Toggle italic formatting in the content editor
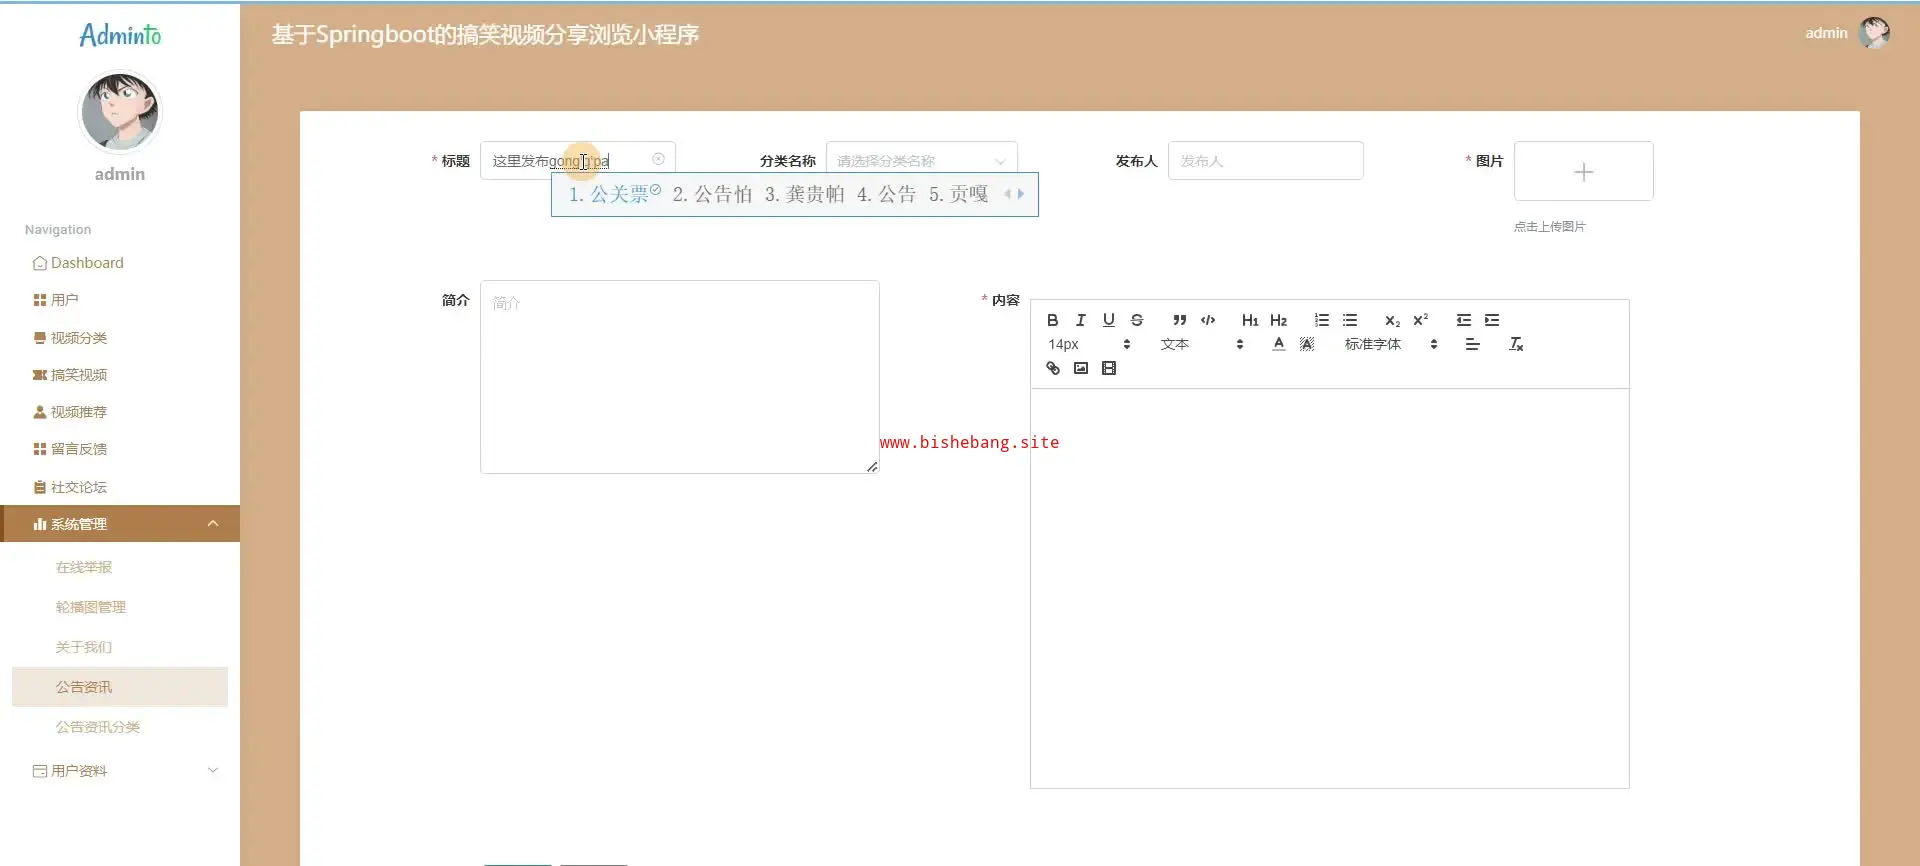This screenshot has height=866, width=1920. (x=1080, y=320)
